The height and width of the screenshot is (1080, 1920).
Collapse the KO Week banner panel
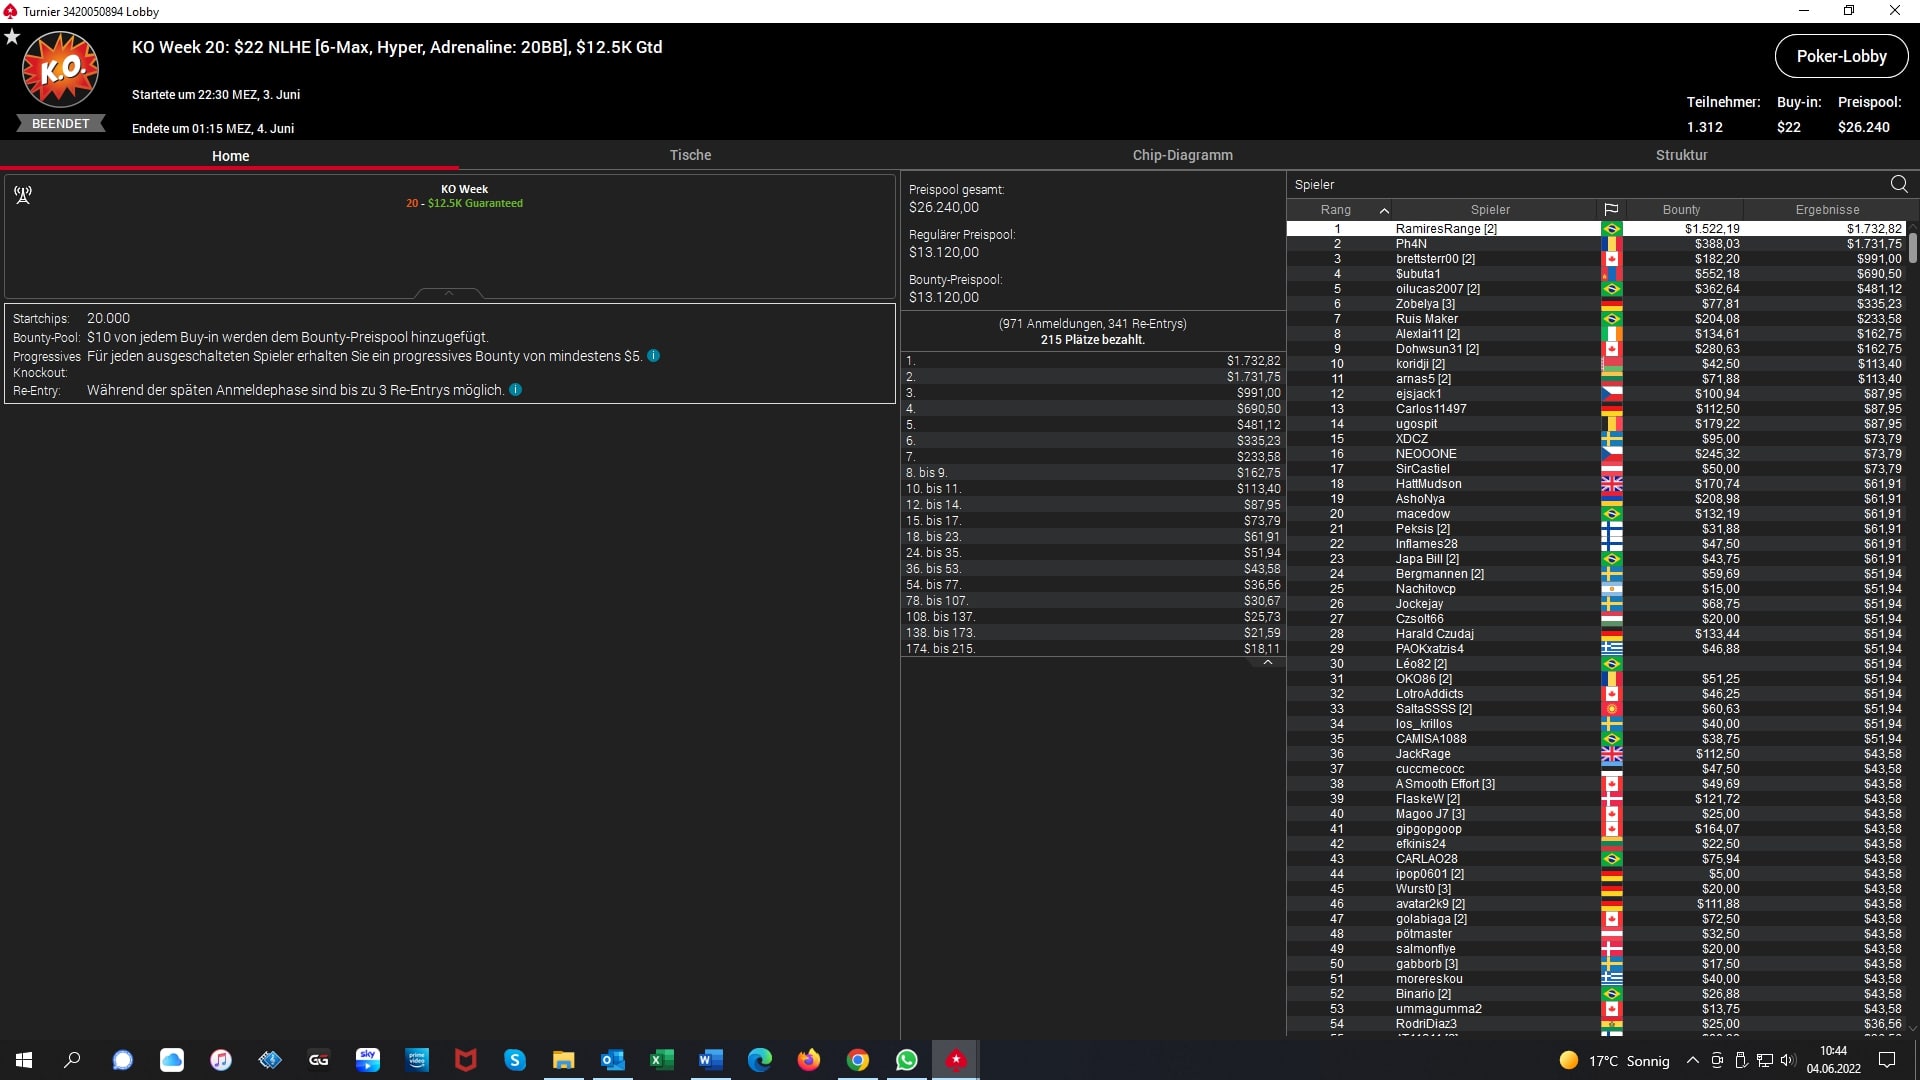point(449,293)
